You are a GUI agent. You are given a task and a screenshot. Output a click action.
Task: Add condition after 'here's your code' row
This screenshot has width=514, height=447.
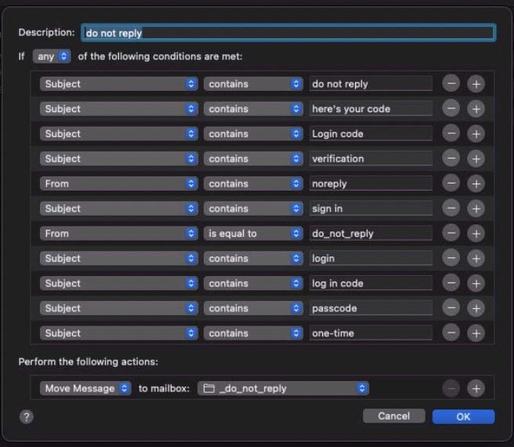point(476,109)
